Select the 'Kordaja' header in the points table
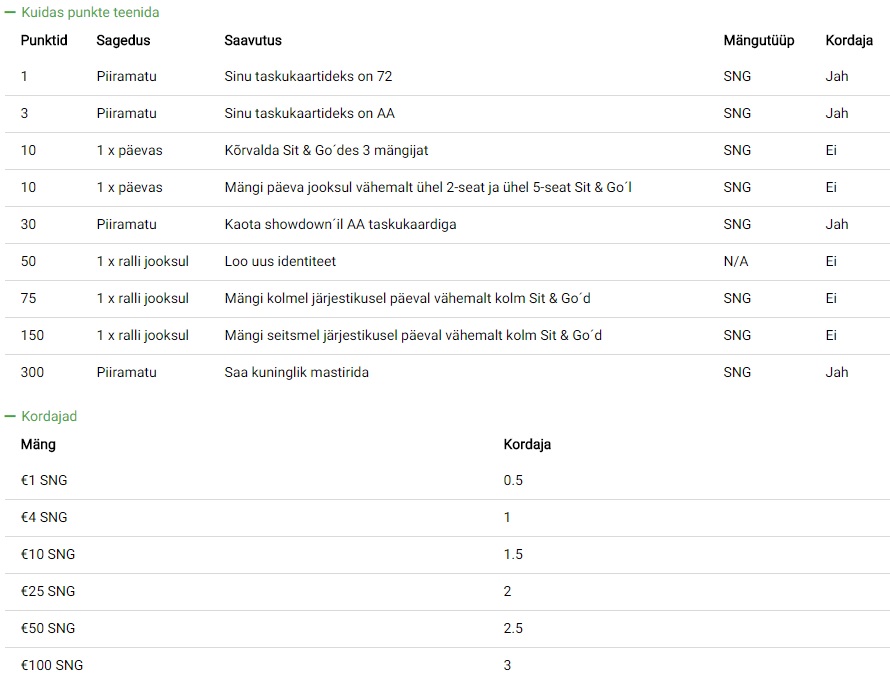Viewport: 890px width, 689px height. pyautogui.click(x=849, y=40)
